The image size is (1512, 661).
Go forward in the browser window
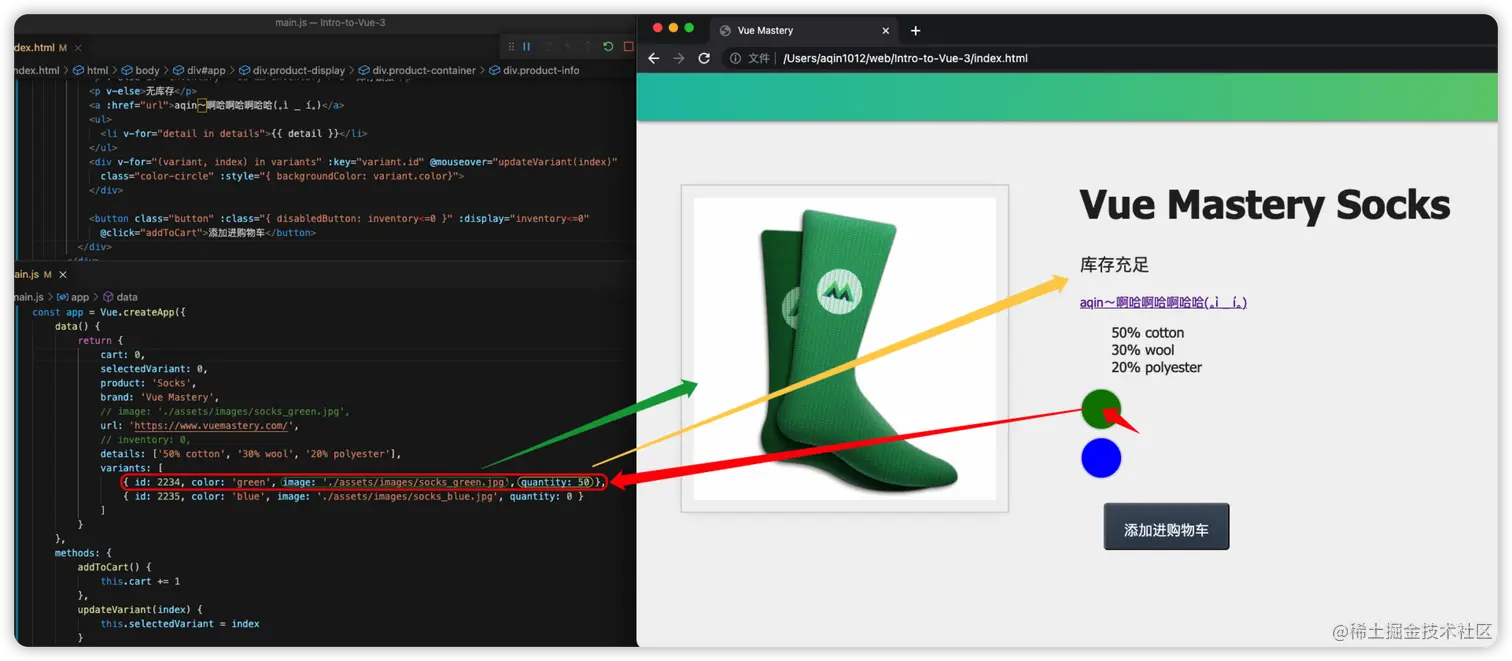(679, 58)
